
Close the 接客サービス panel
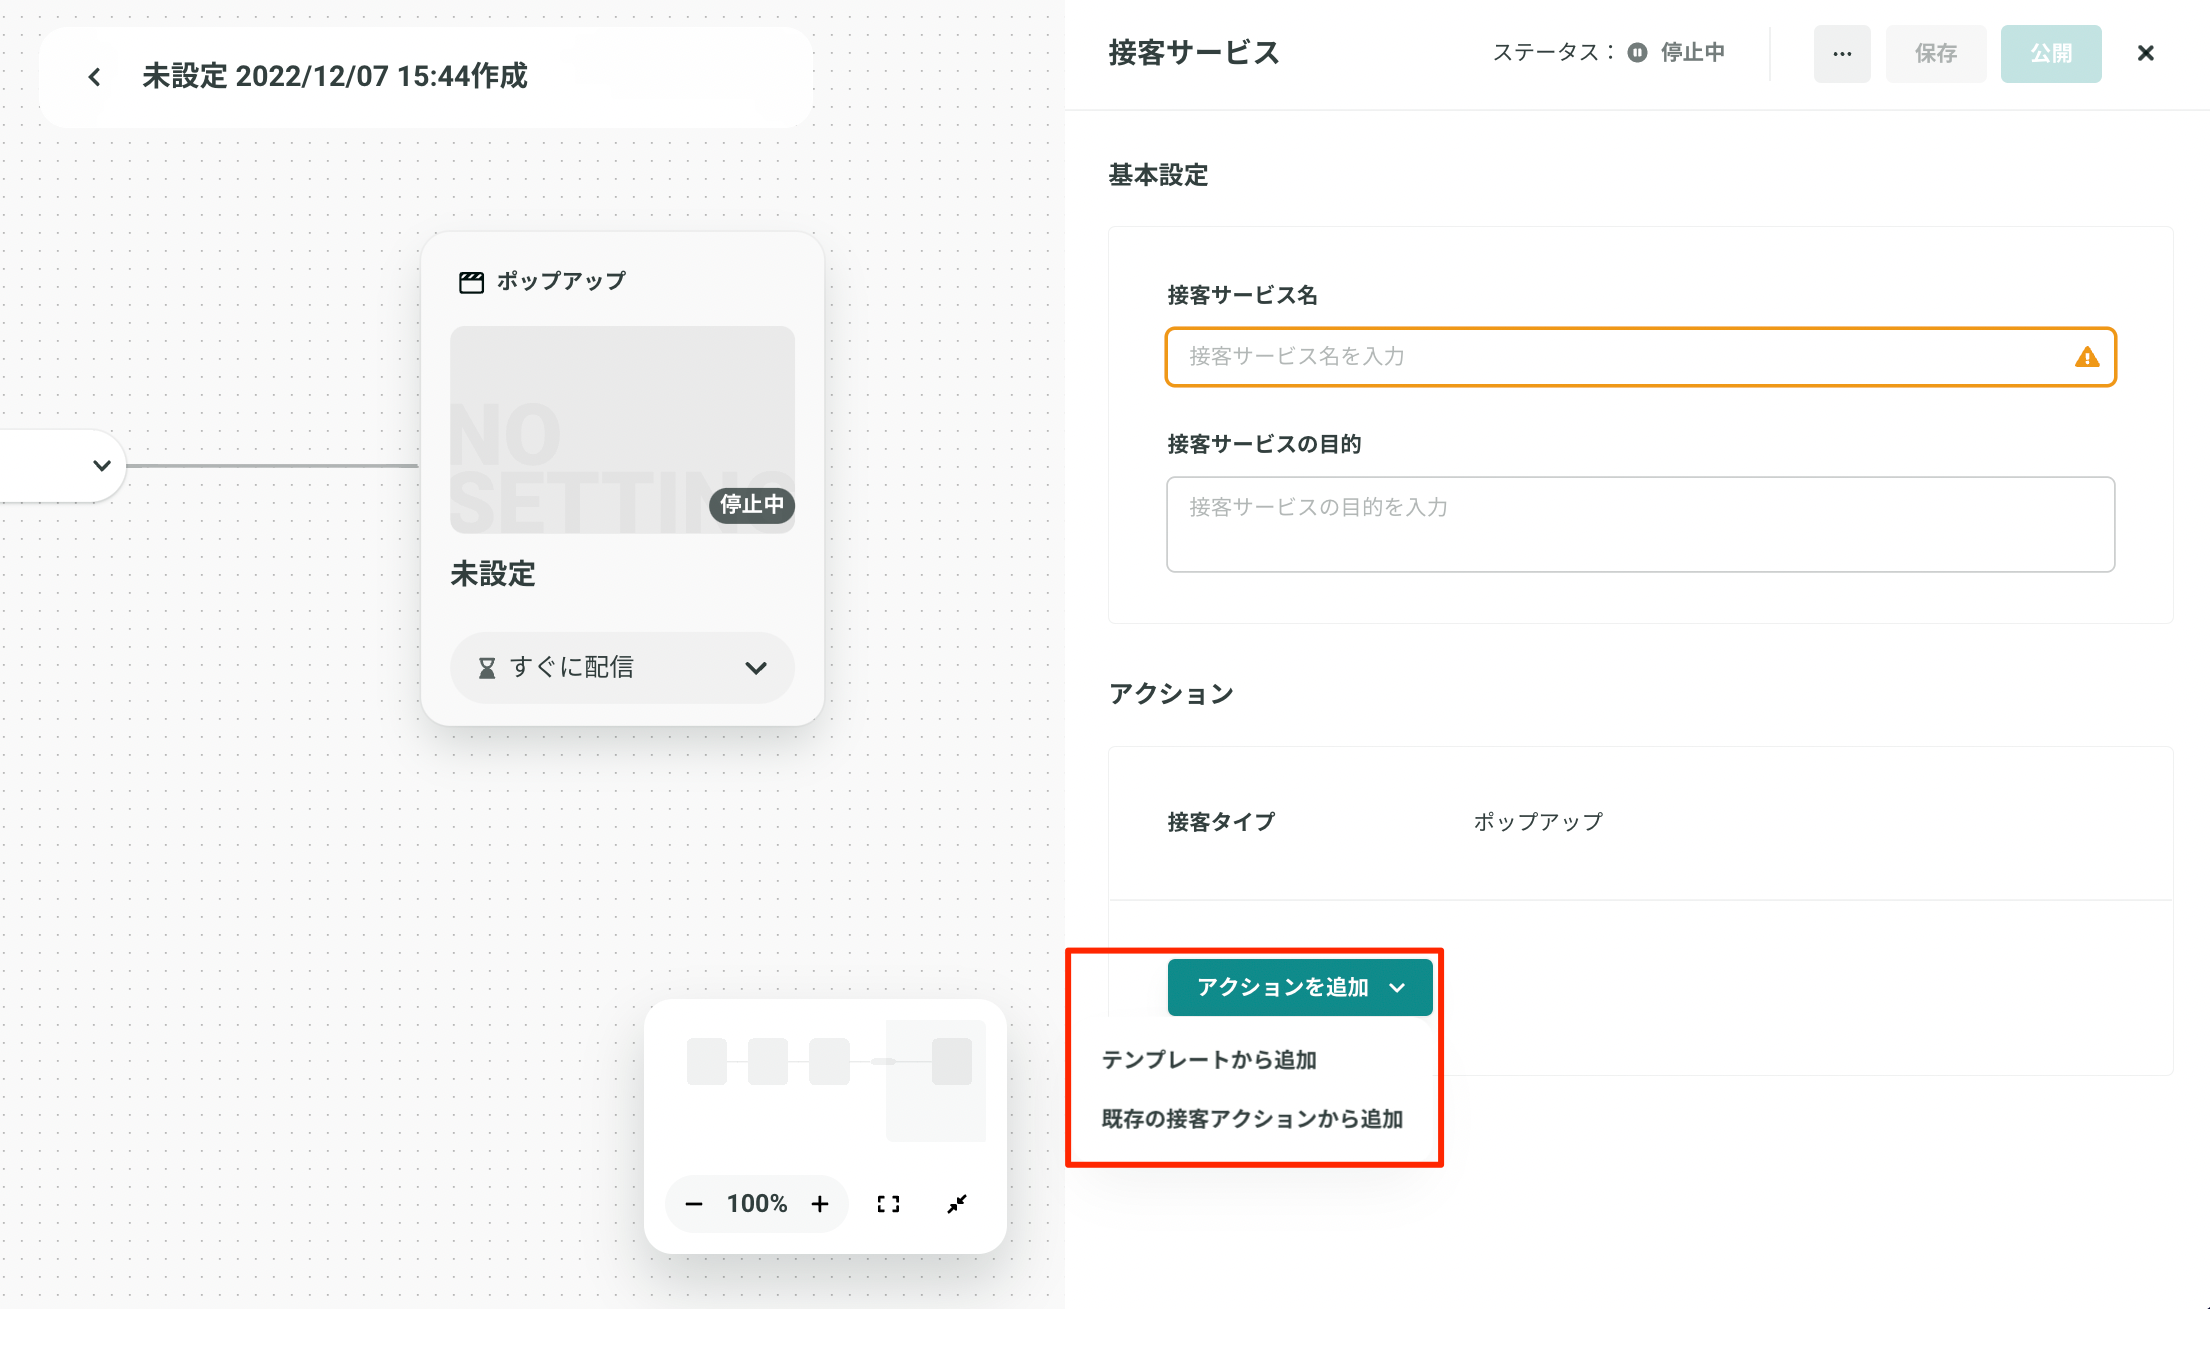2146,54
